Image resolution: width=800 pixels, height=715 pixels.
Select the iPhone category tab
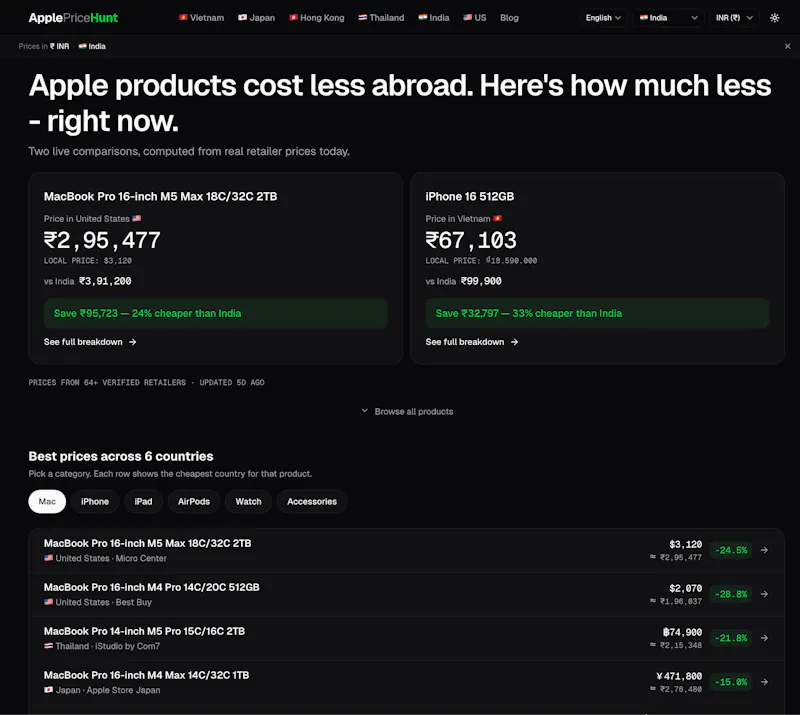[x=95, y=502]
